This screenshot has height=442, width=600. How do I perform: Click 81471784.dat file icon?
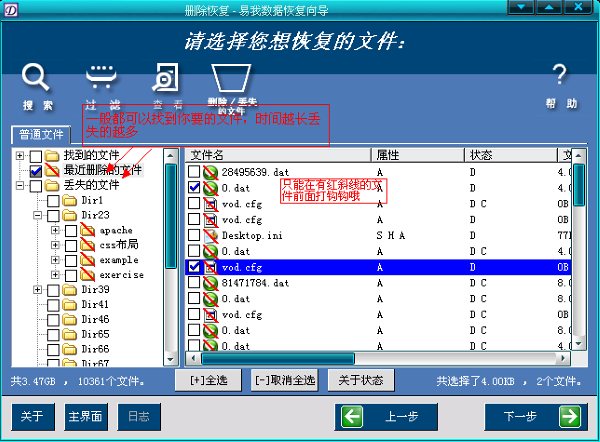tap(210, 283)
